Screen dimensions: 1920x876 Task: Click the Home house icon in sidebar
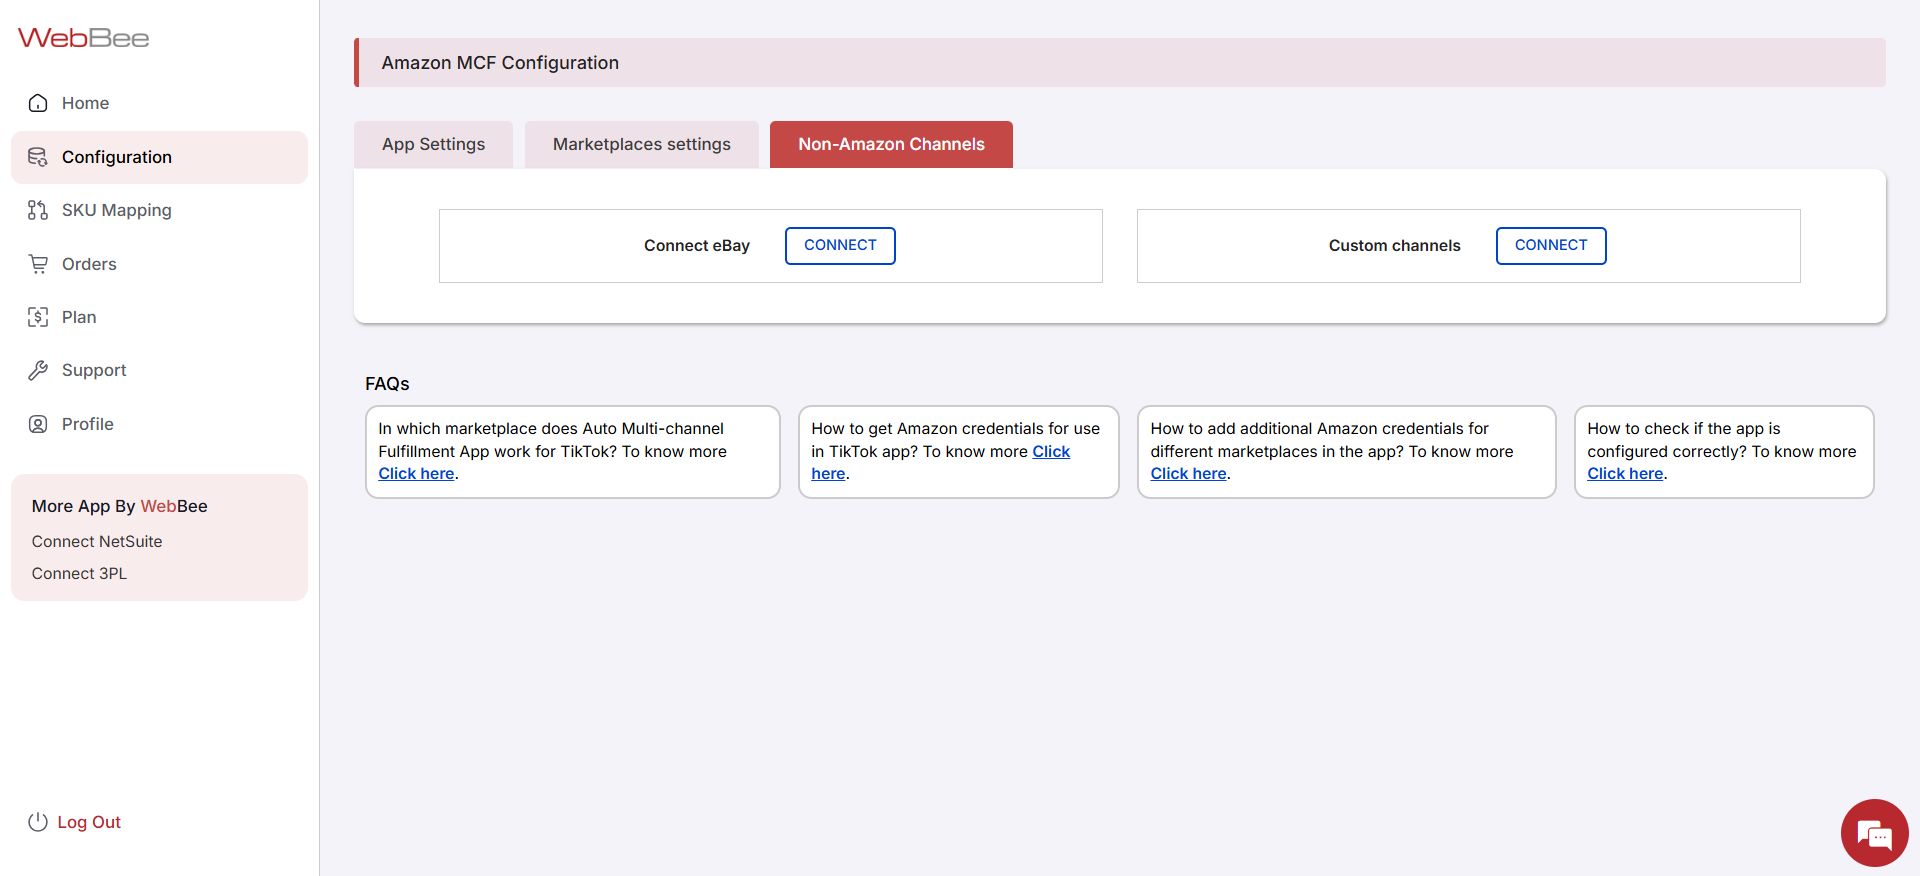pyautogui.click(x=38, y=103)
